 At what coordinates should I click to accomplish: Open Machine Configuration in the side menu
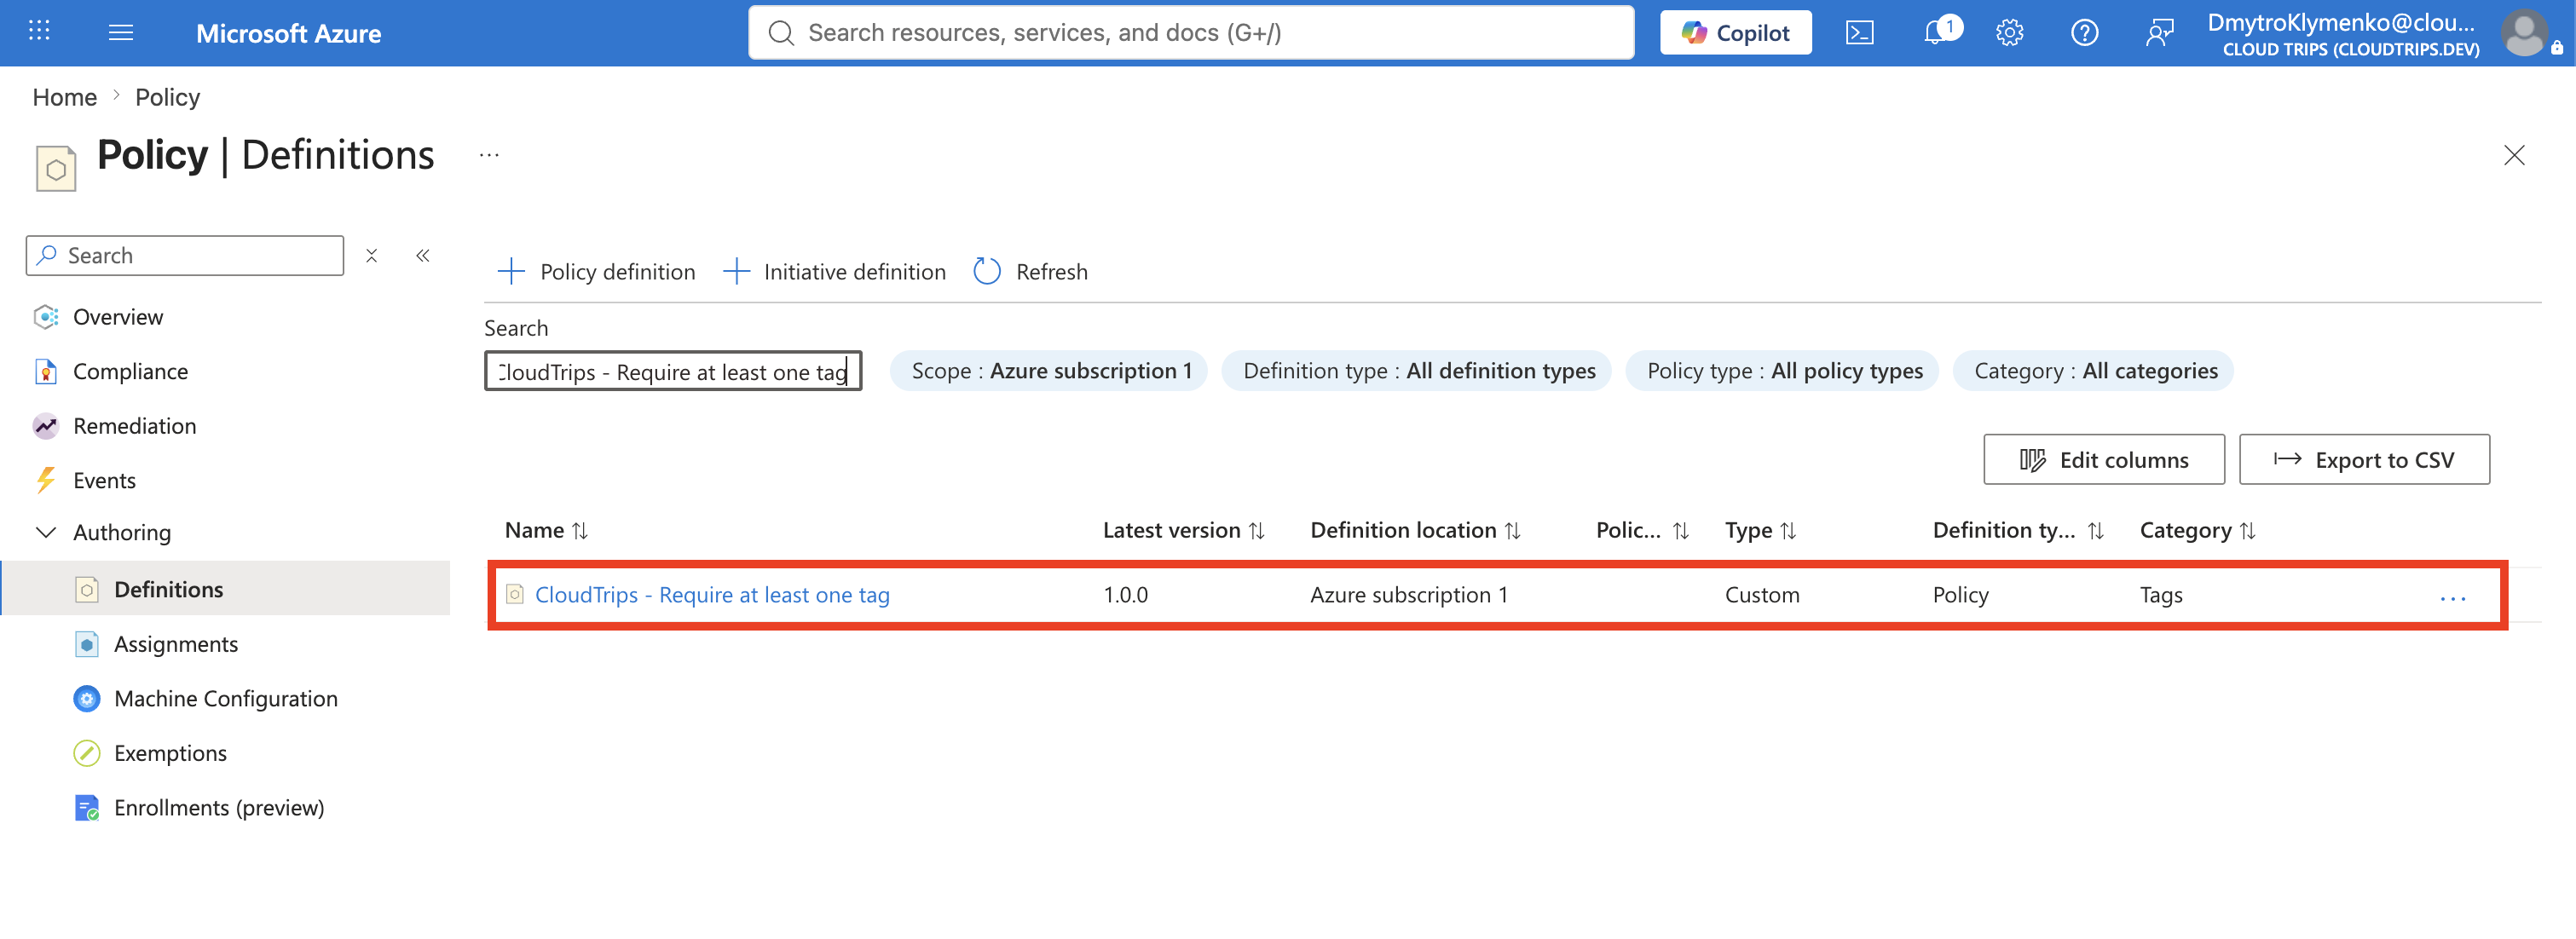(x=226, y=698)
